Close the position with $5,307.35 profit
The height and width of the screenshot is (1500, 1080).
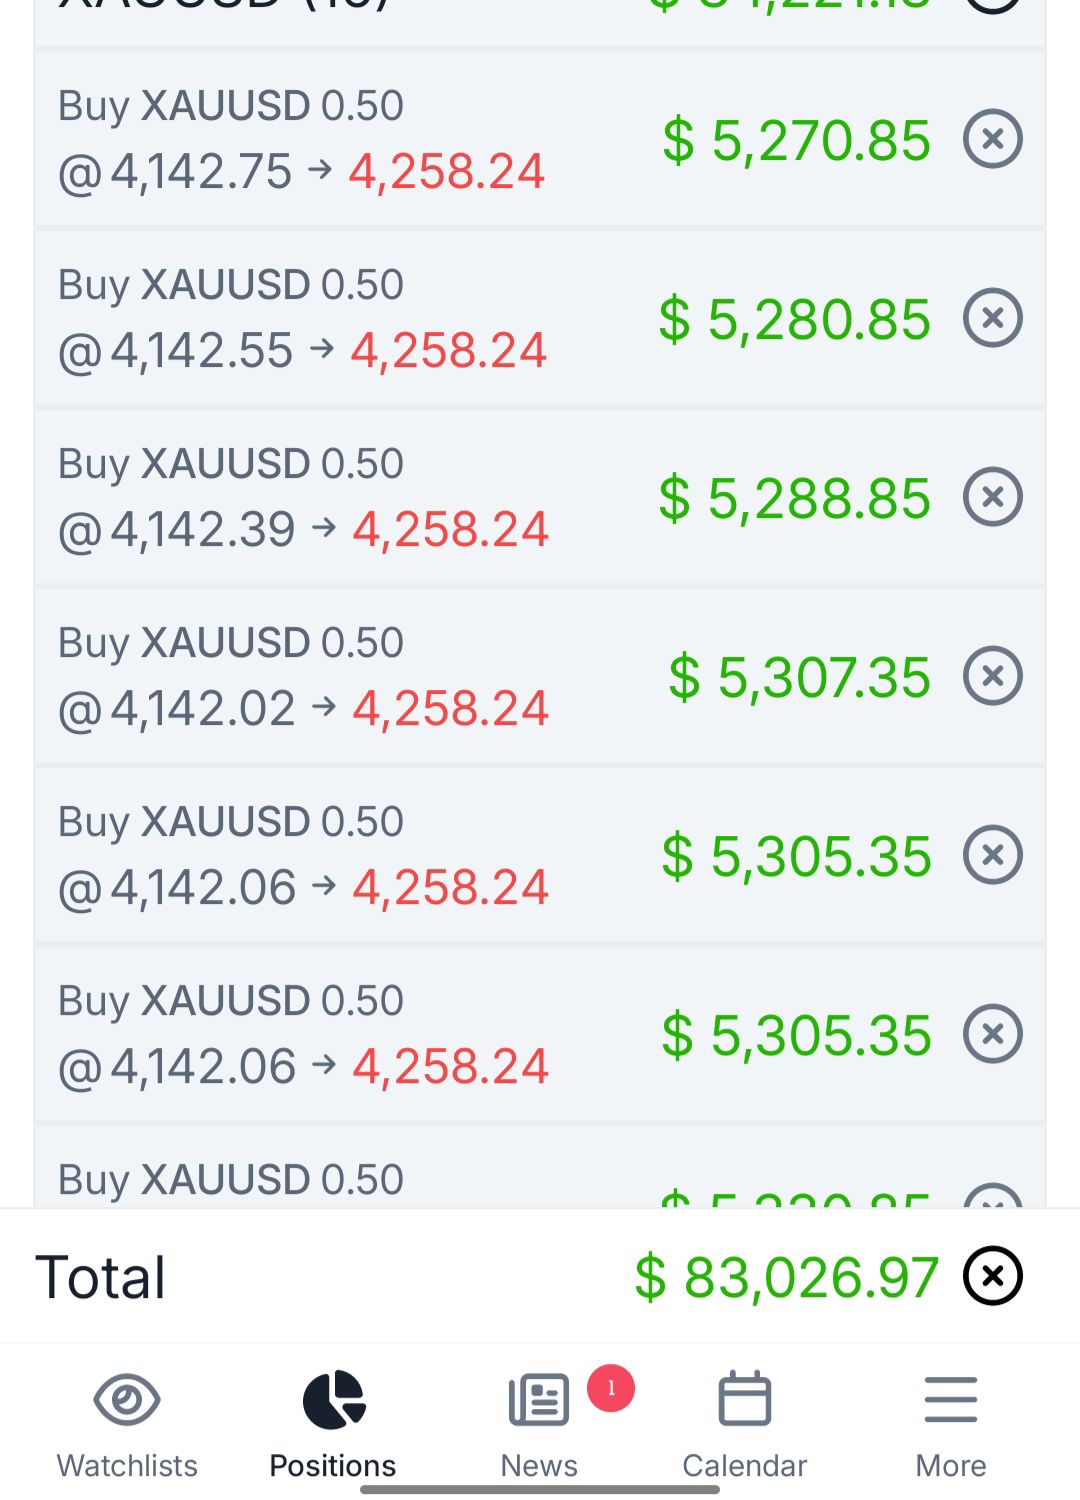coord(992,676)
